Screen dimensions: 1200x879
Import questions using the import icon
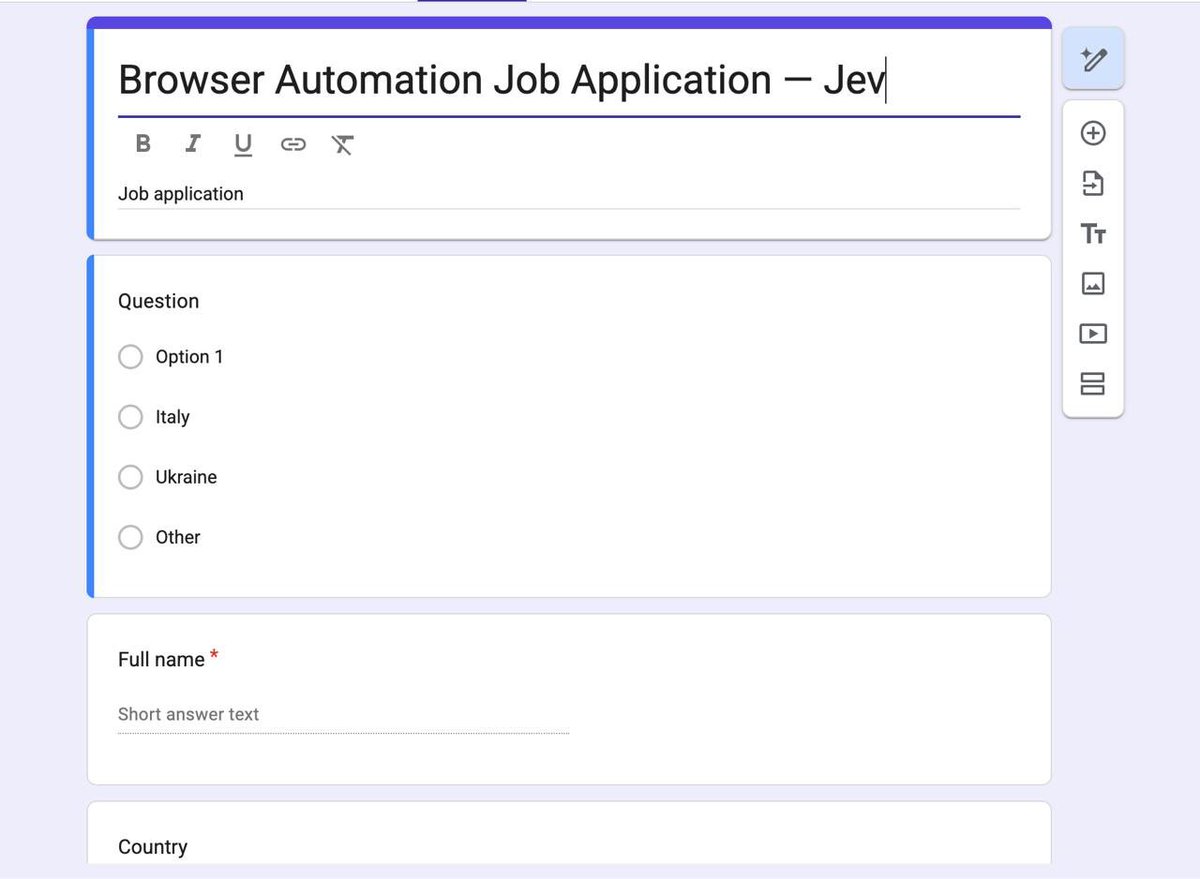coord(1093,183)
